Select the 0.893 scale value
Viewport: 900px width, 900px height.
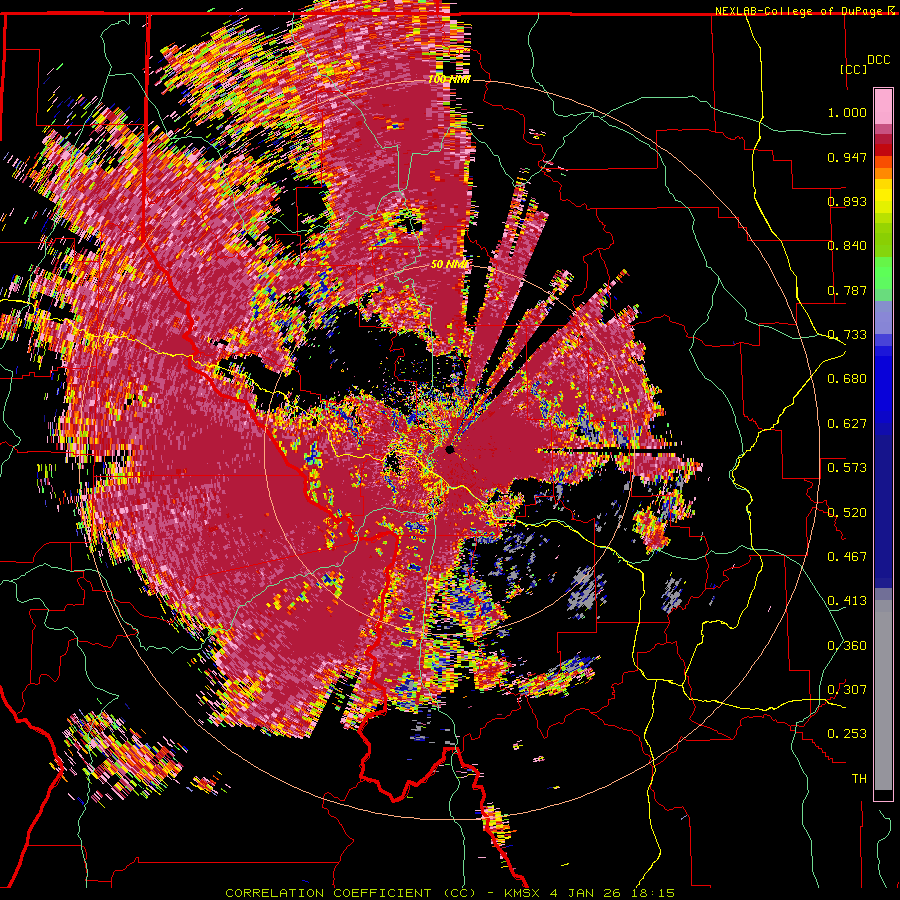pos(847,201)
